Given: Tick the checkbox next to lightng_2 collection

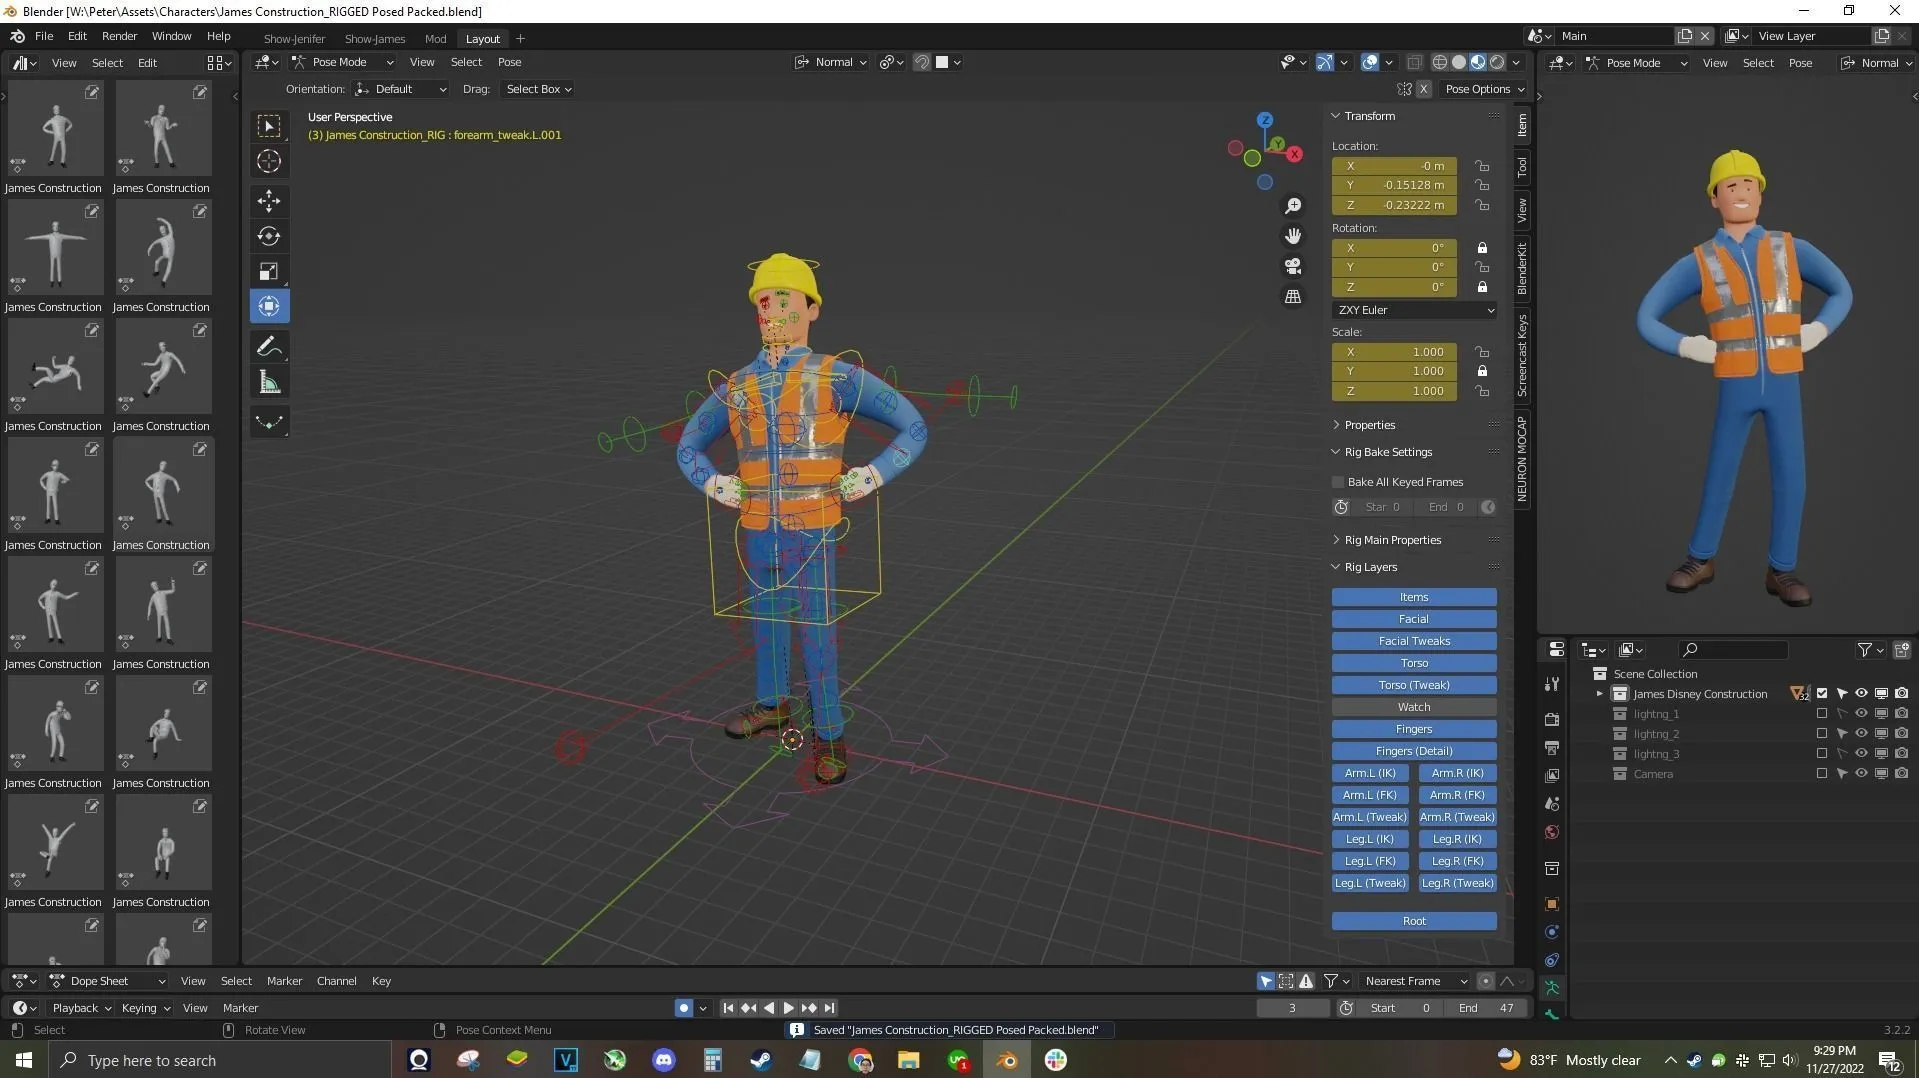Looking at the screenshot, I should pos(1822,733).
